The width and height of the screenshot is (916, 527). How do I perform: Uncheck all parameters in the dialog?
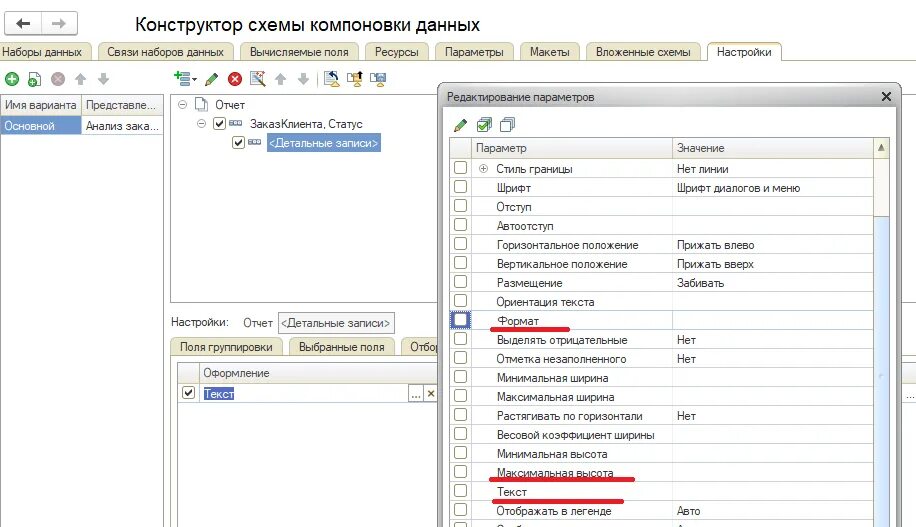508,124
